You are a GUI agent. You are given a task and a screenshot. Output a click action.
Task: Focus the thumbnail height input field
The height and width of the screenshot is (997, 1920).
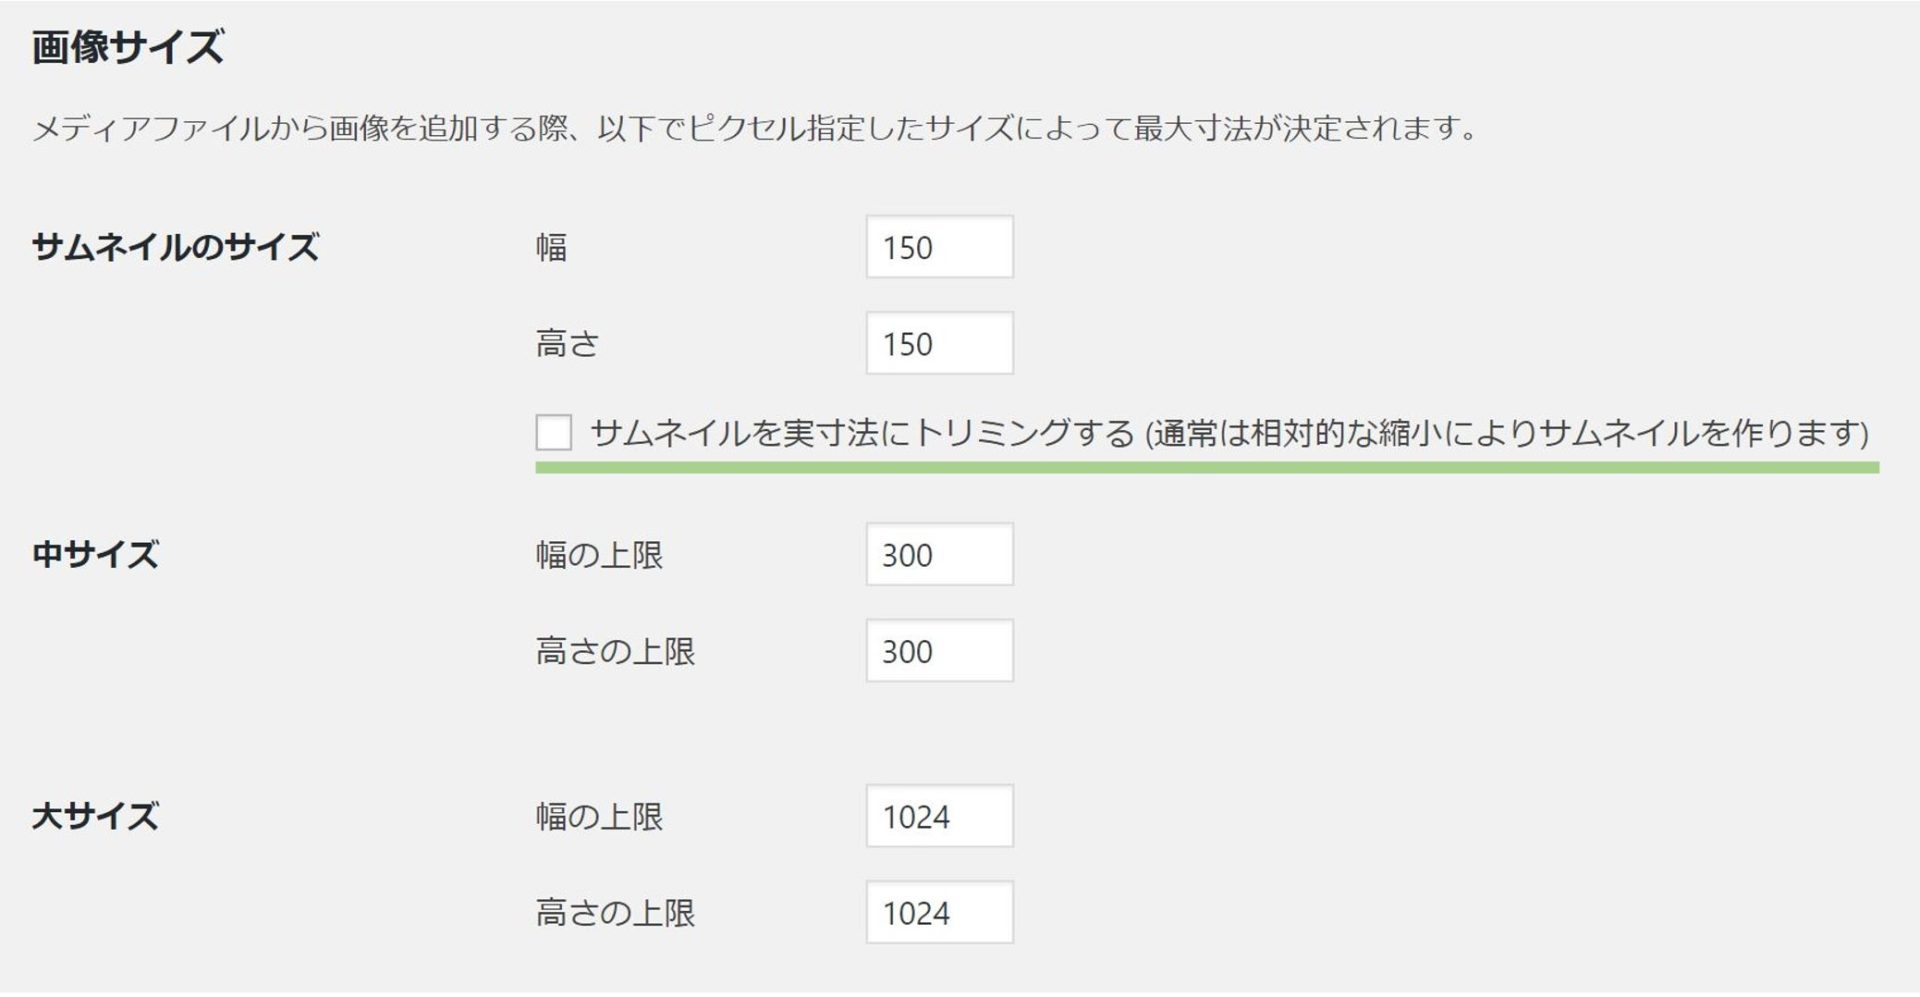point(939,343)
